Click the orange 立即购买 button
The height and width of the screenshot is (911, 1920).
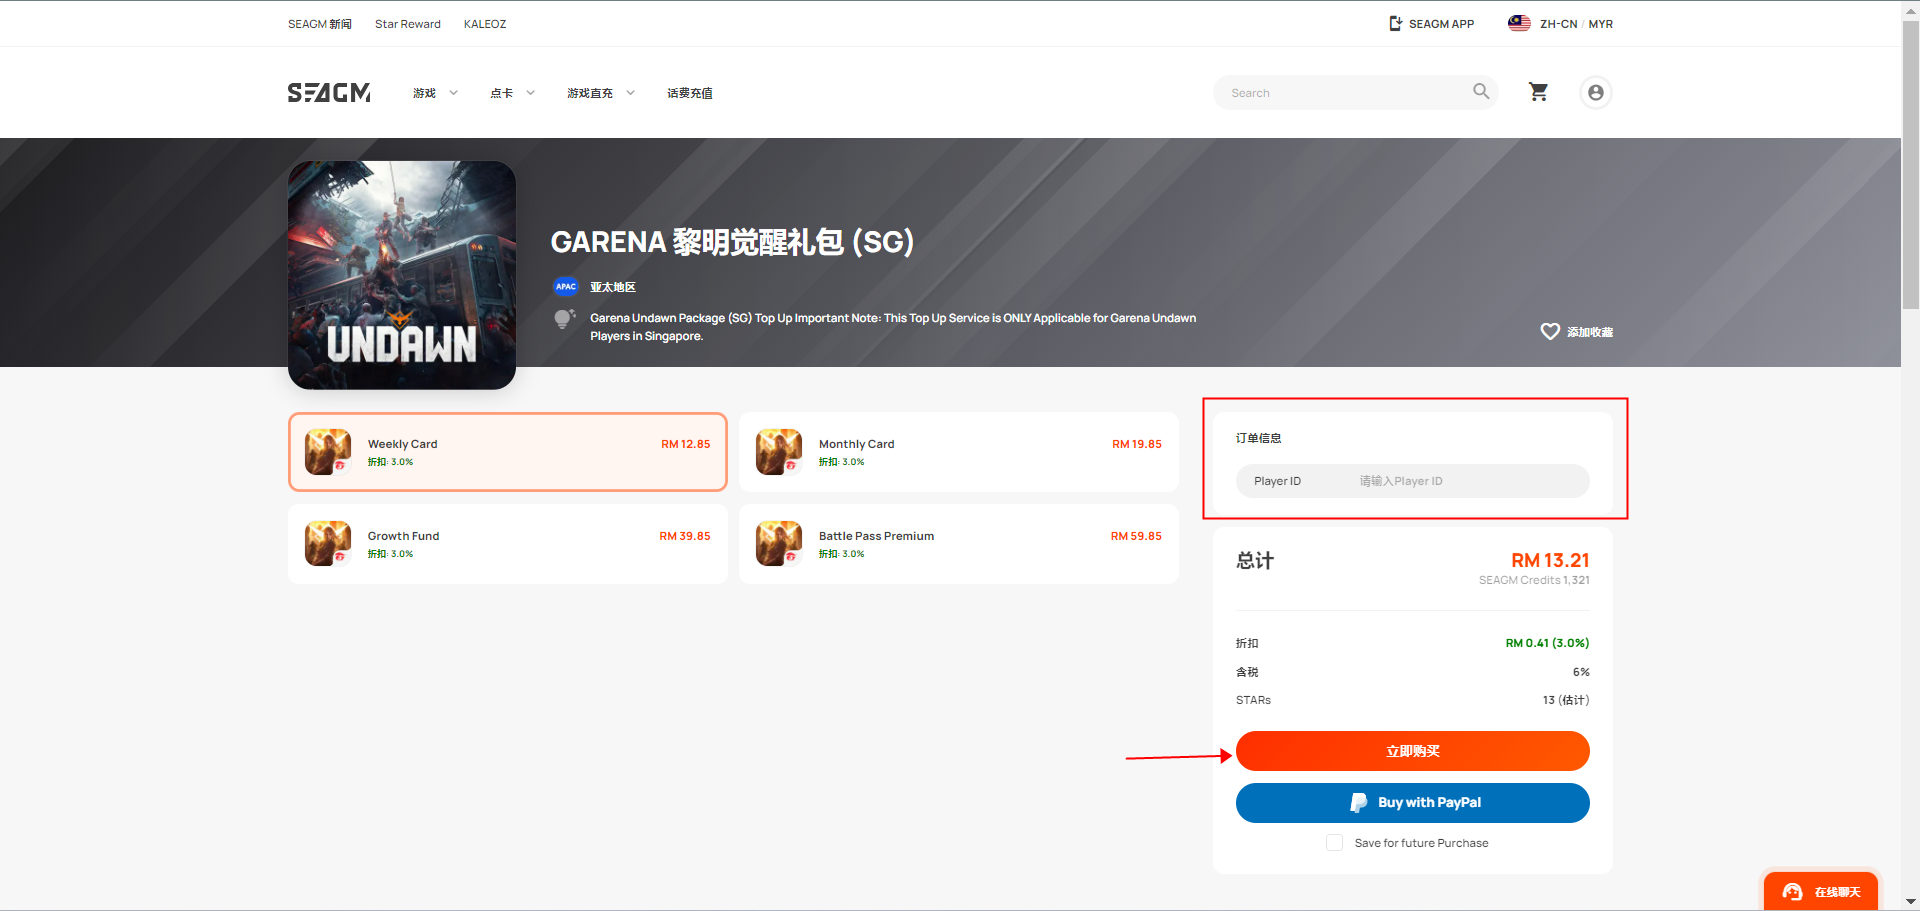point(1412,751)
